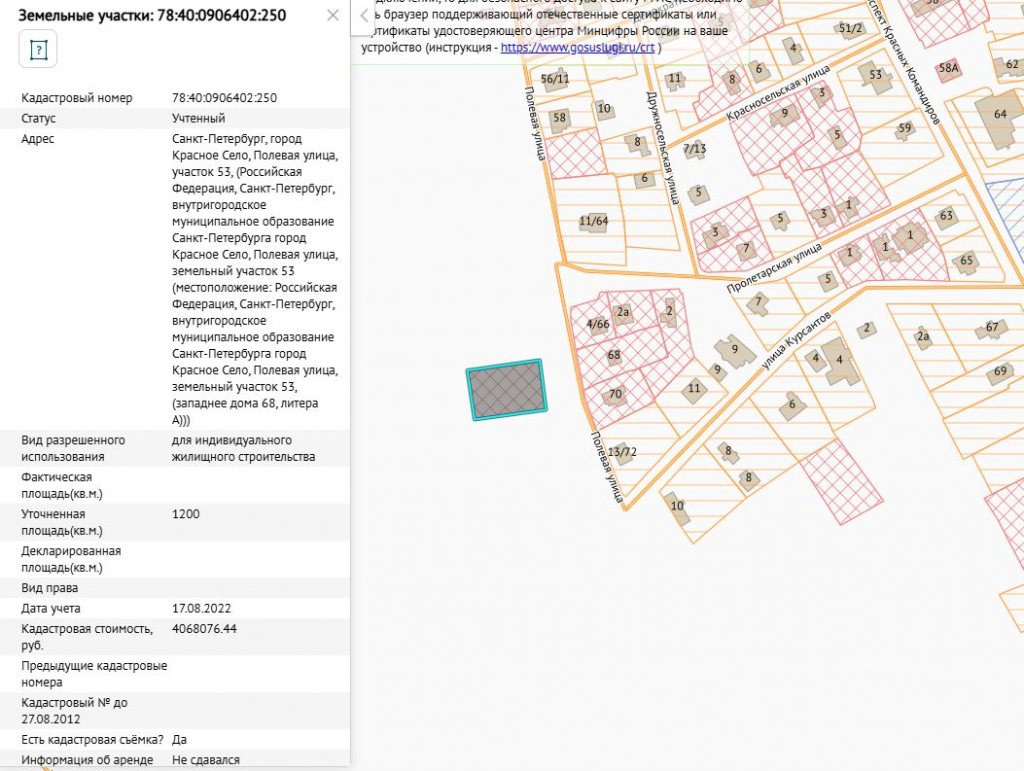The image size is (1024, 771).
Task: Click building 68 on the map
Action: [x=614, y=356]
